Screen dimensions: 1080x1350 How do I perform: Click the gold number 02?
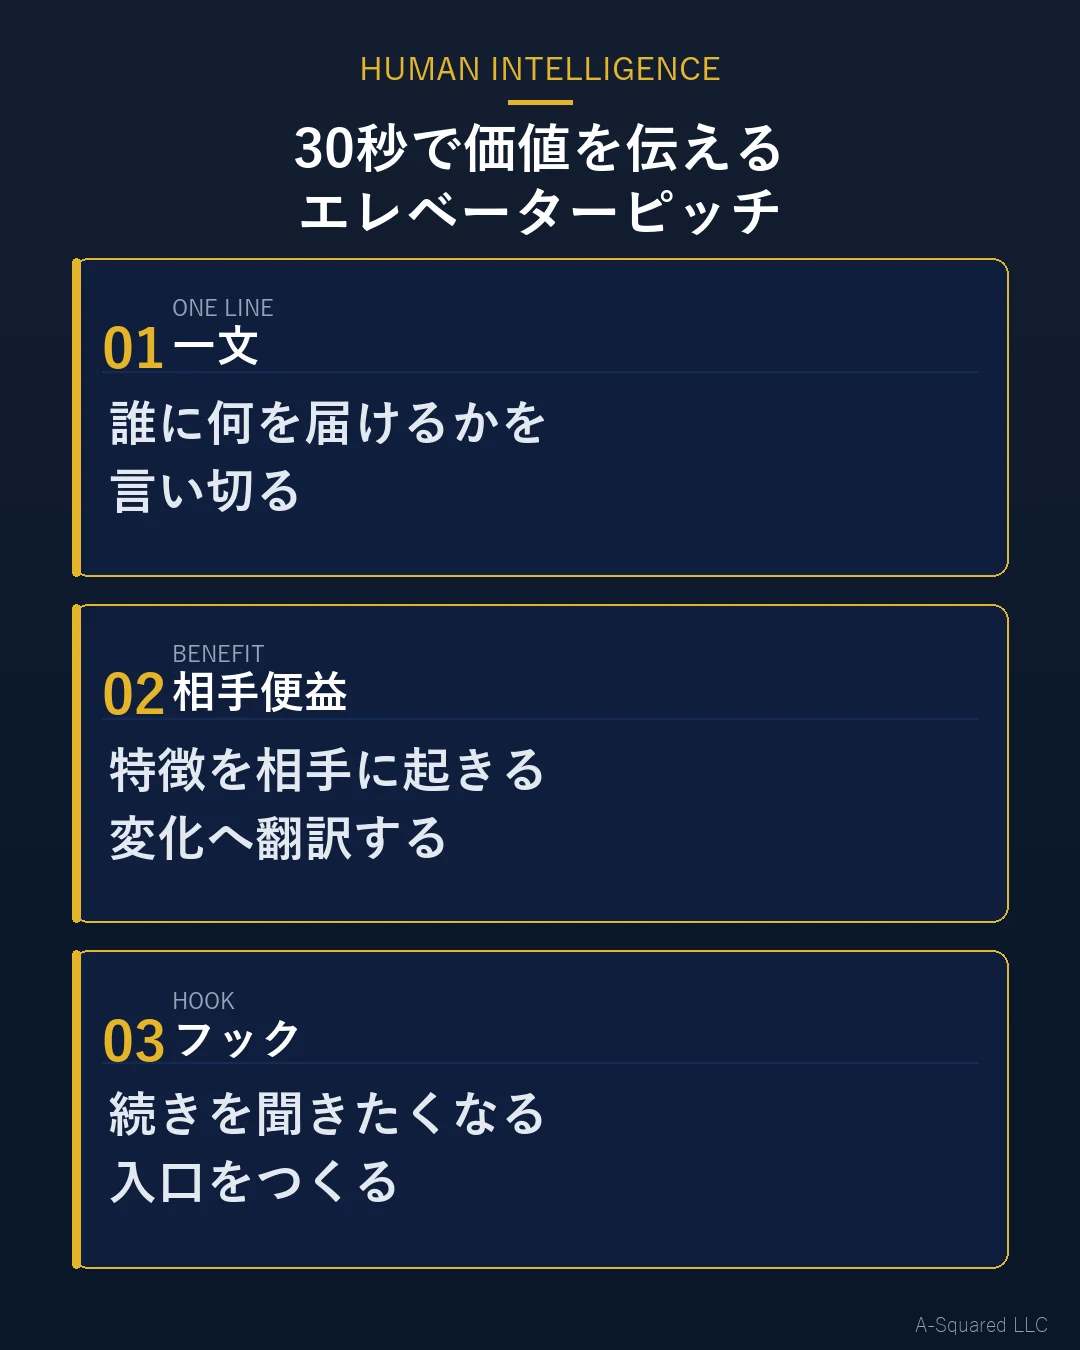point(133,695)
